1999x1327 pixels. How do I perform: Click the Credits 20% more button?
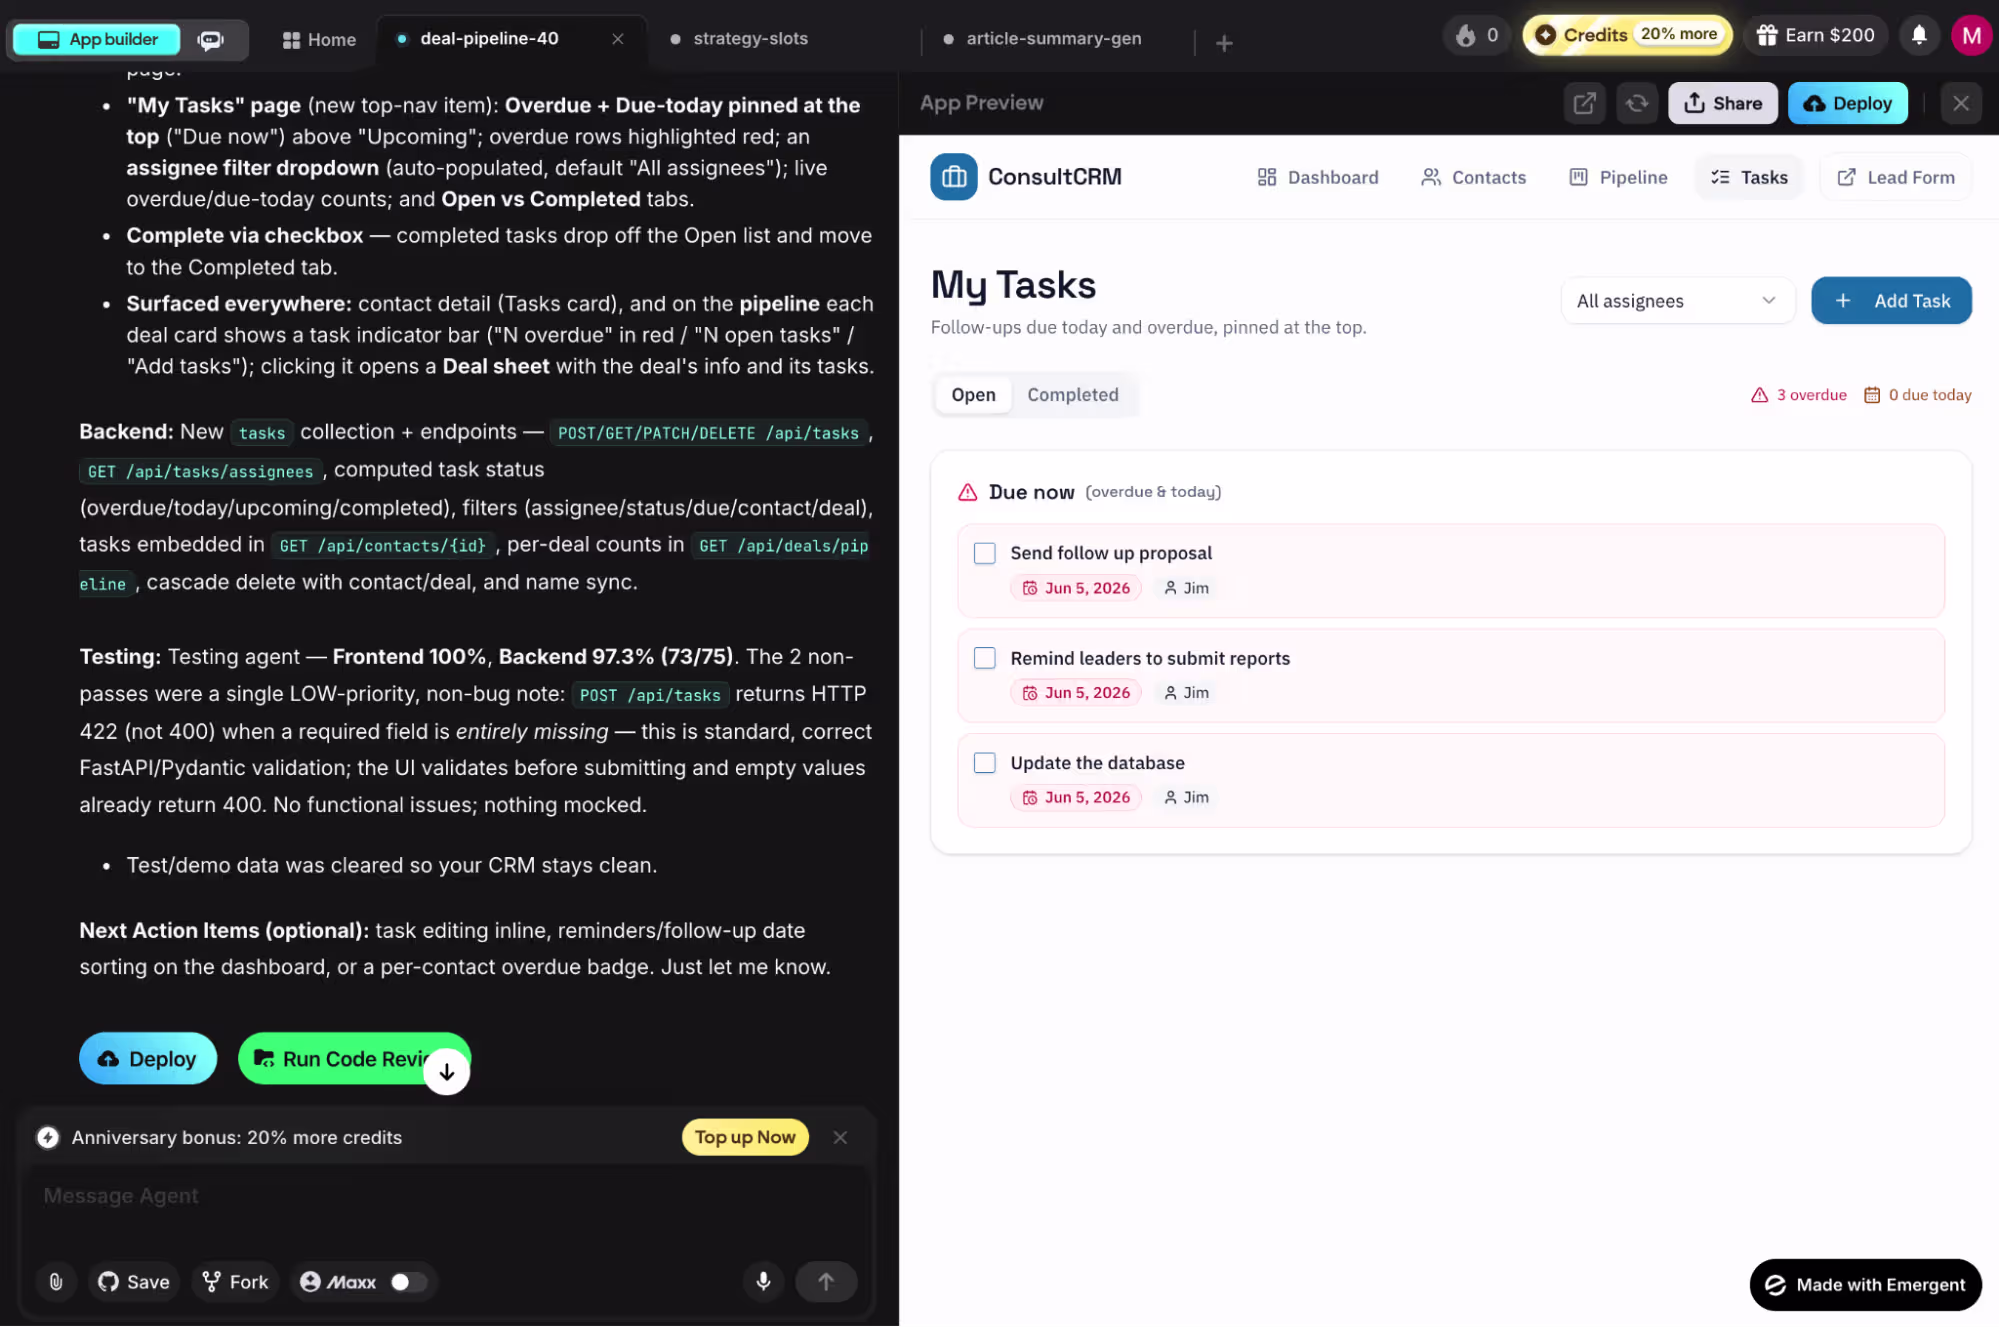1628,35
